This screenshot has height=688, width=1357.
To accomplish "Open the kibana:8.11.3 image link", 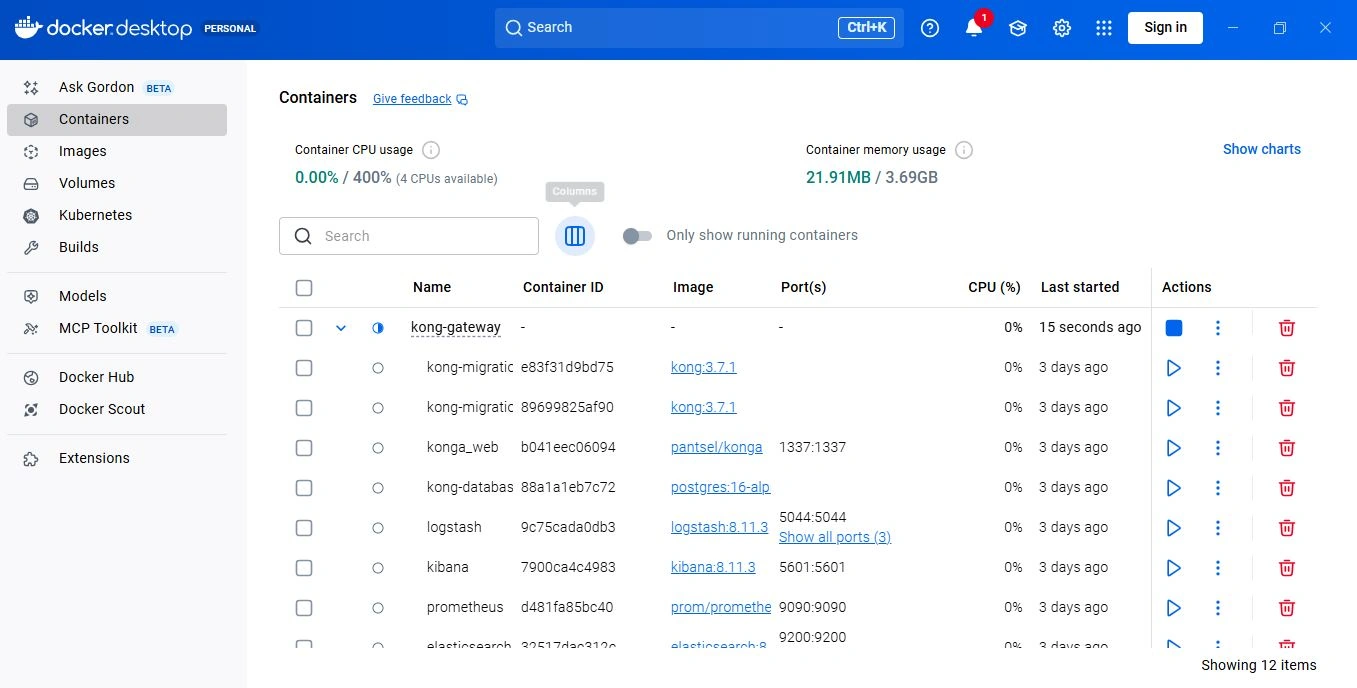I will 713,567.
